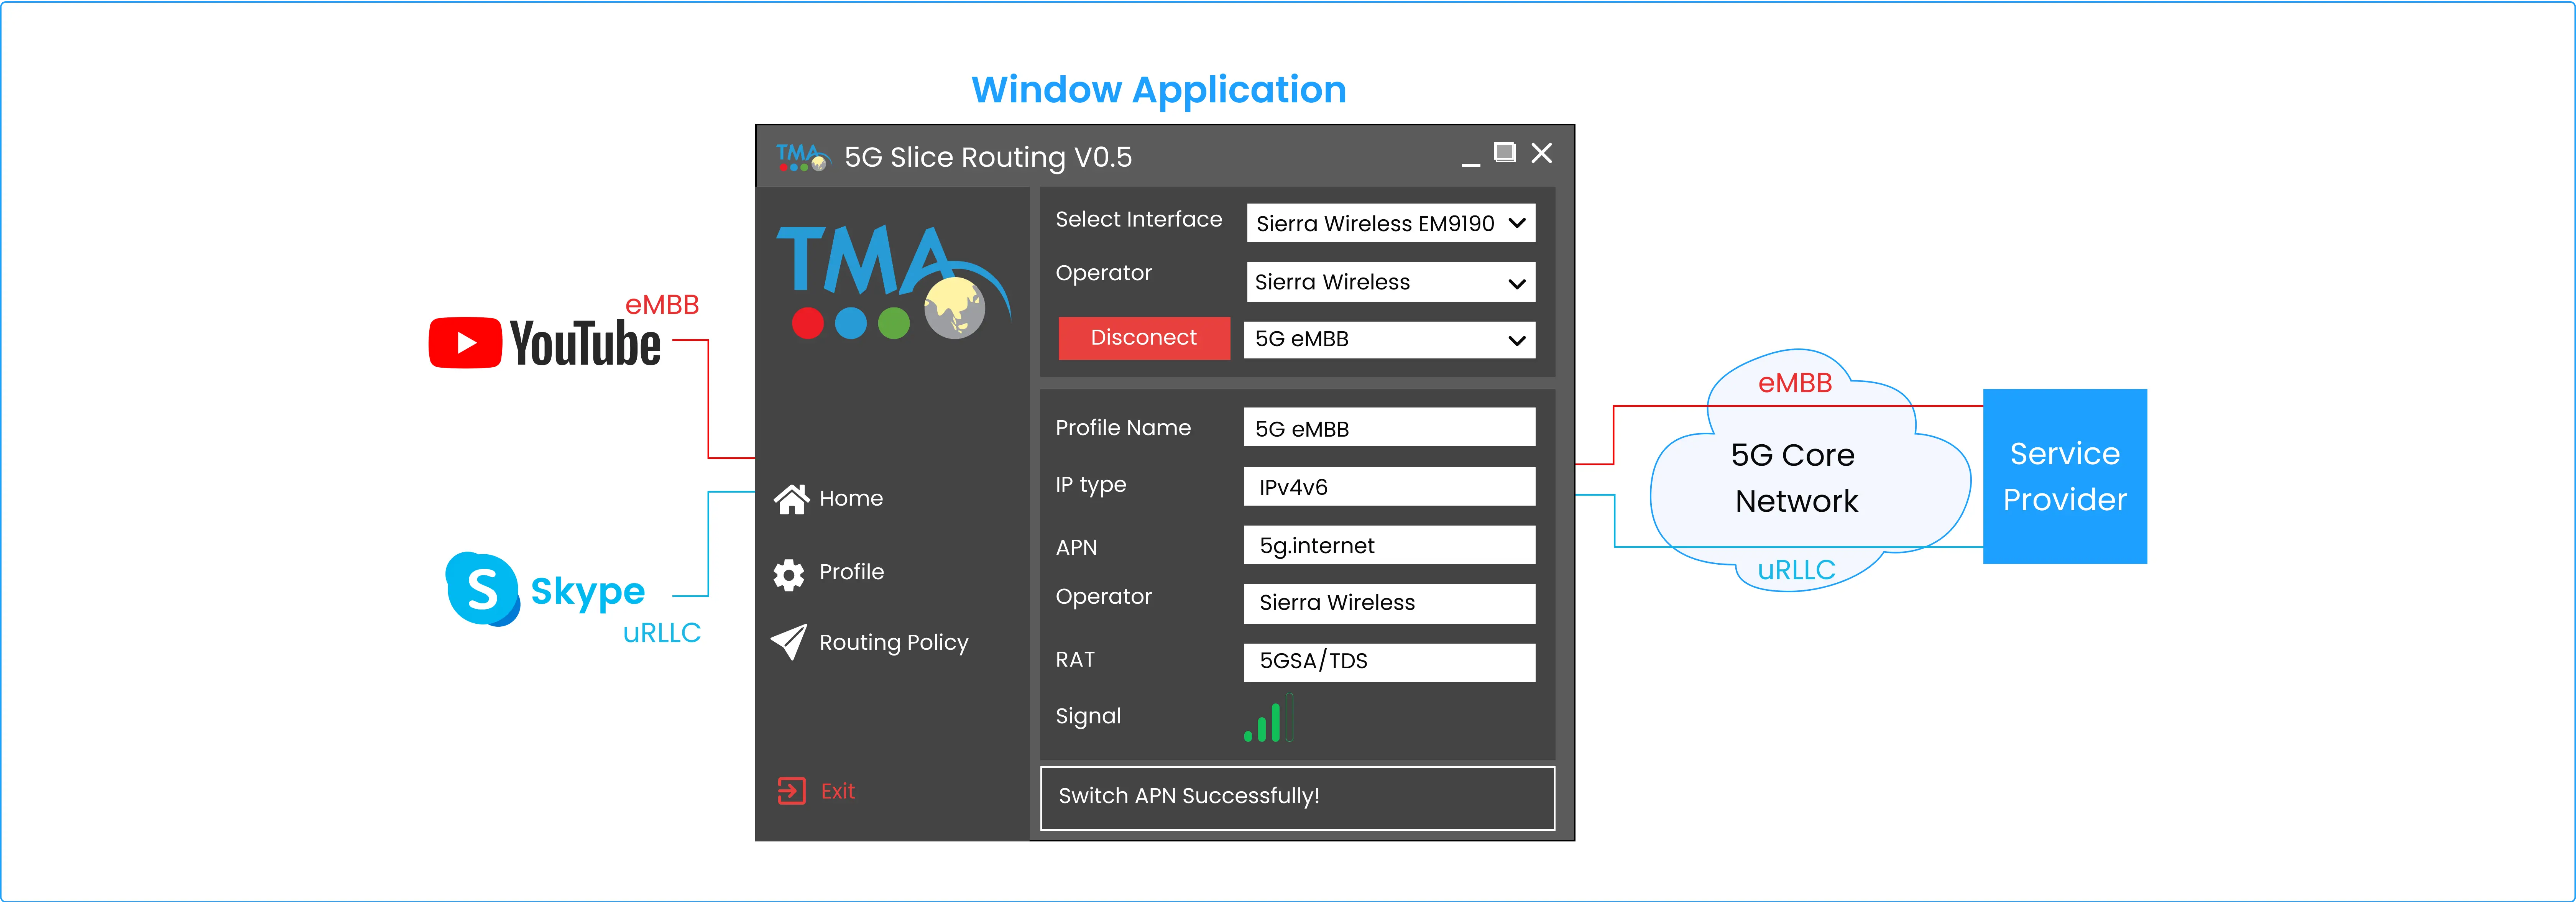
Task: Click the IP type field IPv4v6
Action: 1390,487
